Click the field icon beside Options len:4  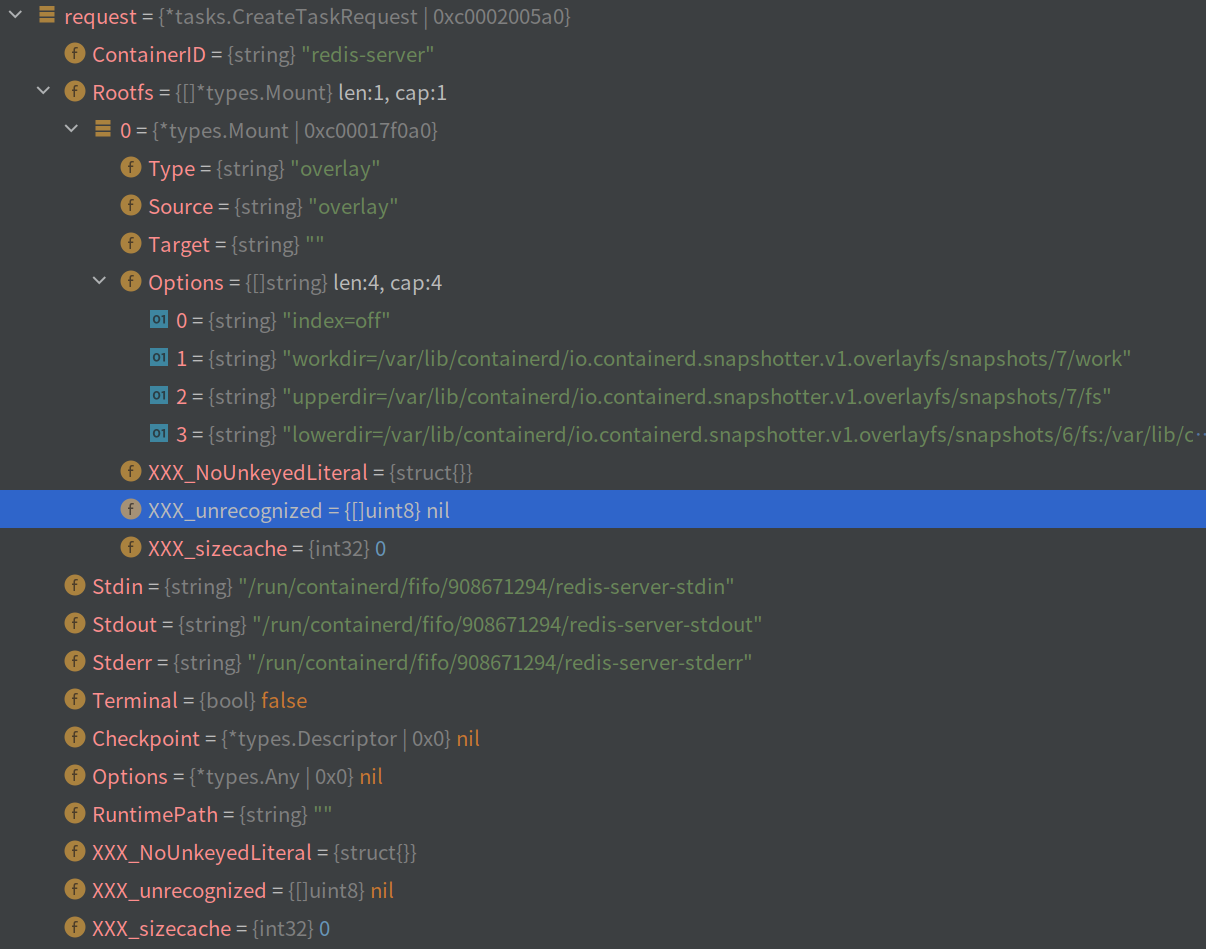130,282
